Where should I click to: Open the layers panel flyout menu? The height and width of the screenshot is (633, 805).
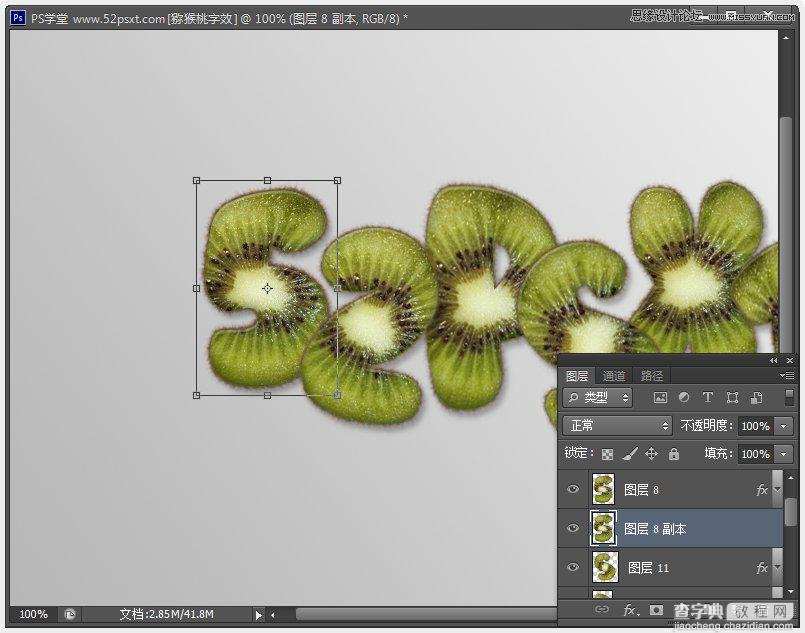787,376
